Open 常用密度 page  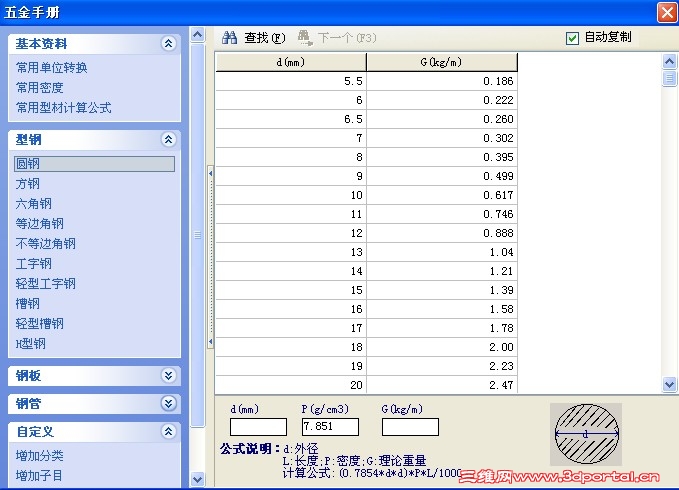tap(39, 87)
